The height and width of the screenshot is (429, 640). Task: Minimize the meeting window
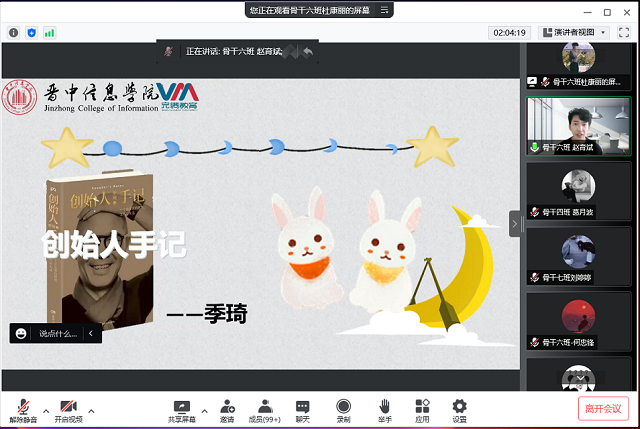(587, 12)
